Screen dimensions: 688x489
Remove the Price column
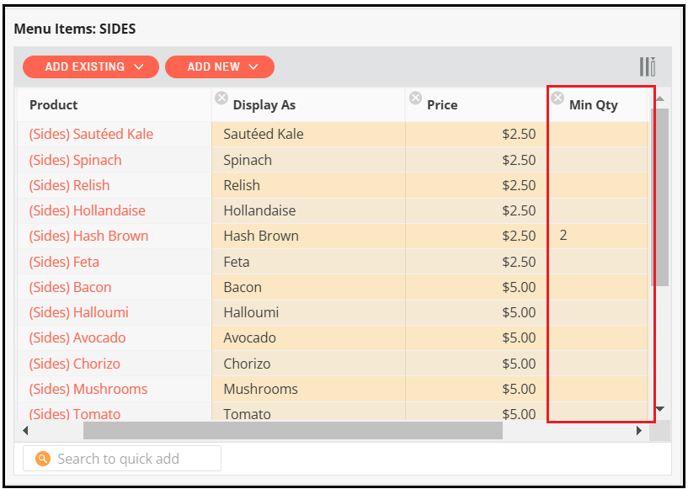pyautogui.click(x=415, y=98)
